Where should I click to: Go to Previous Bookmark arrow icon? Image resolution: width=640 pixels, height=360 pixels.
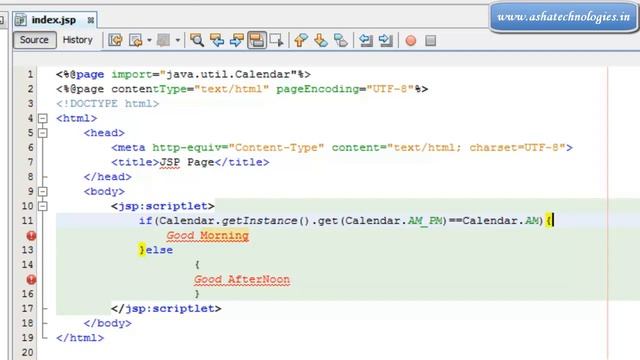[301, 40]
